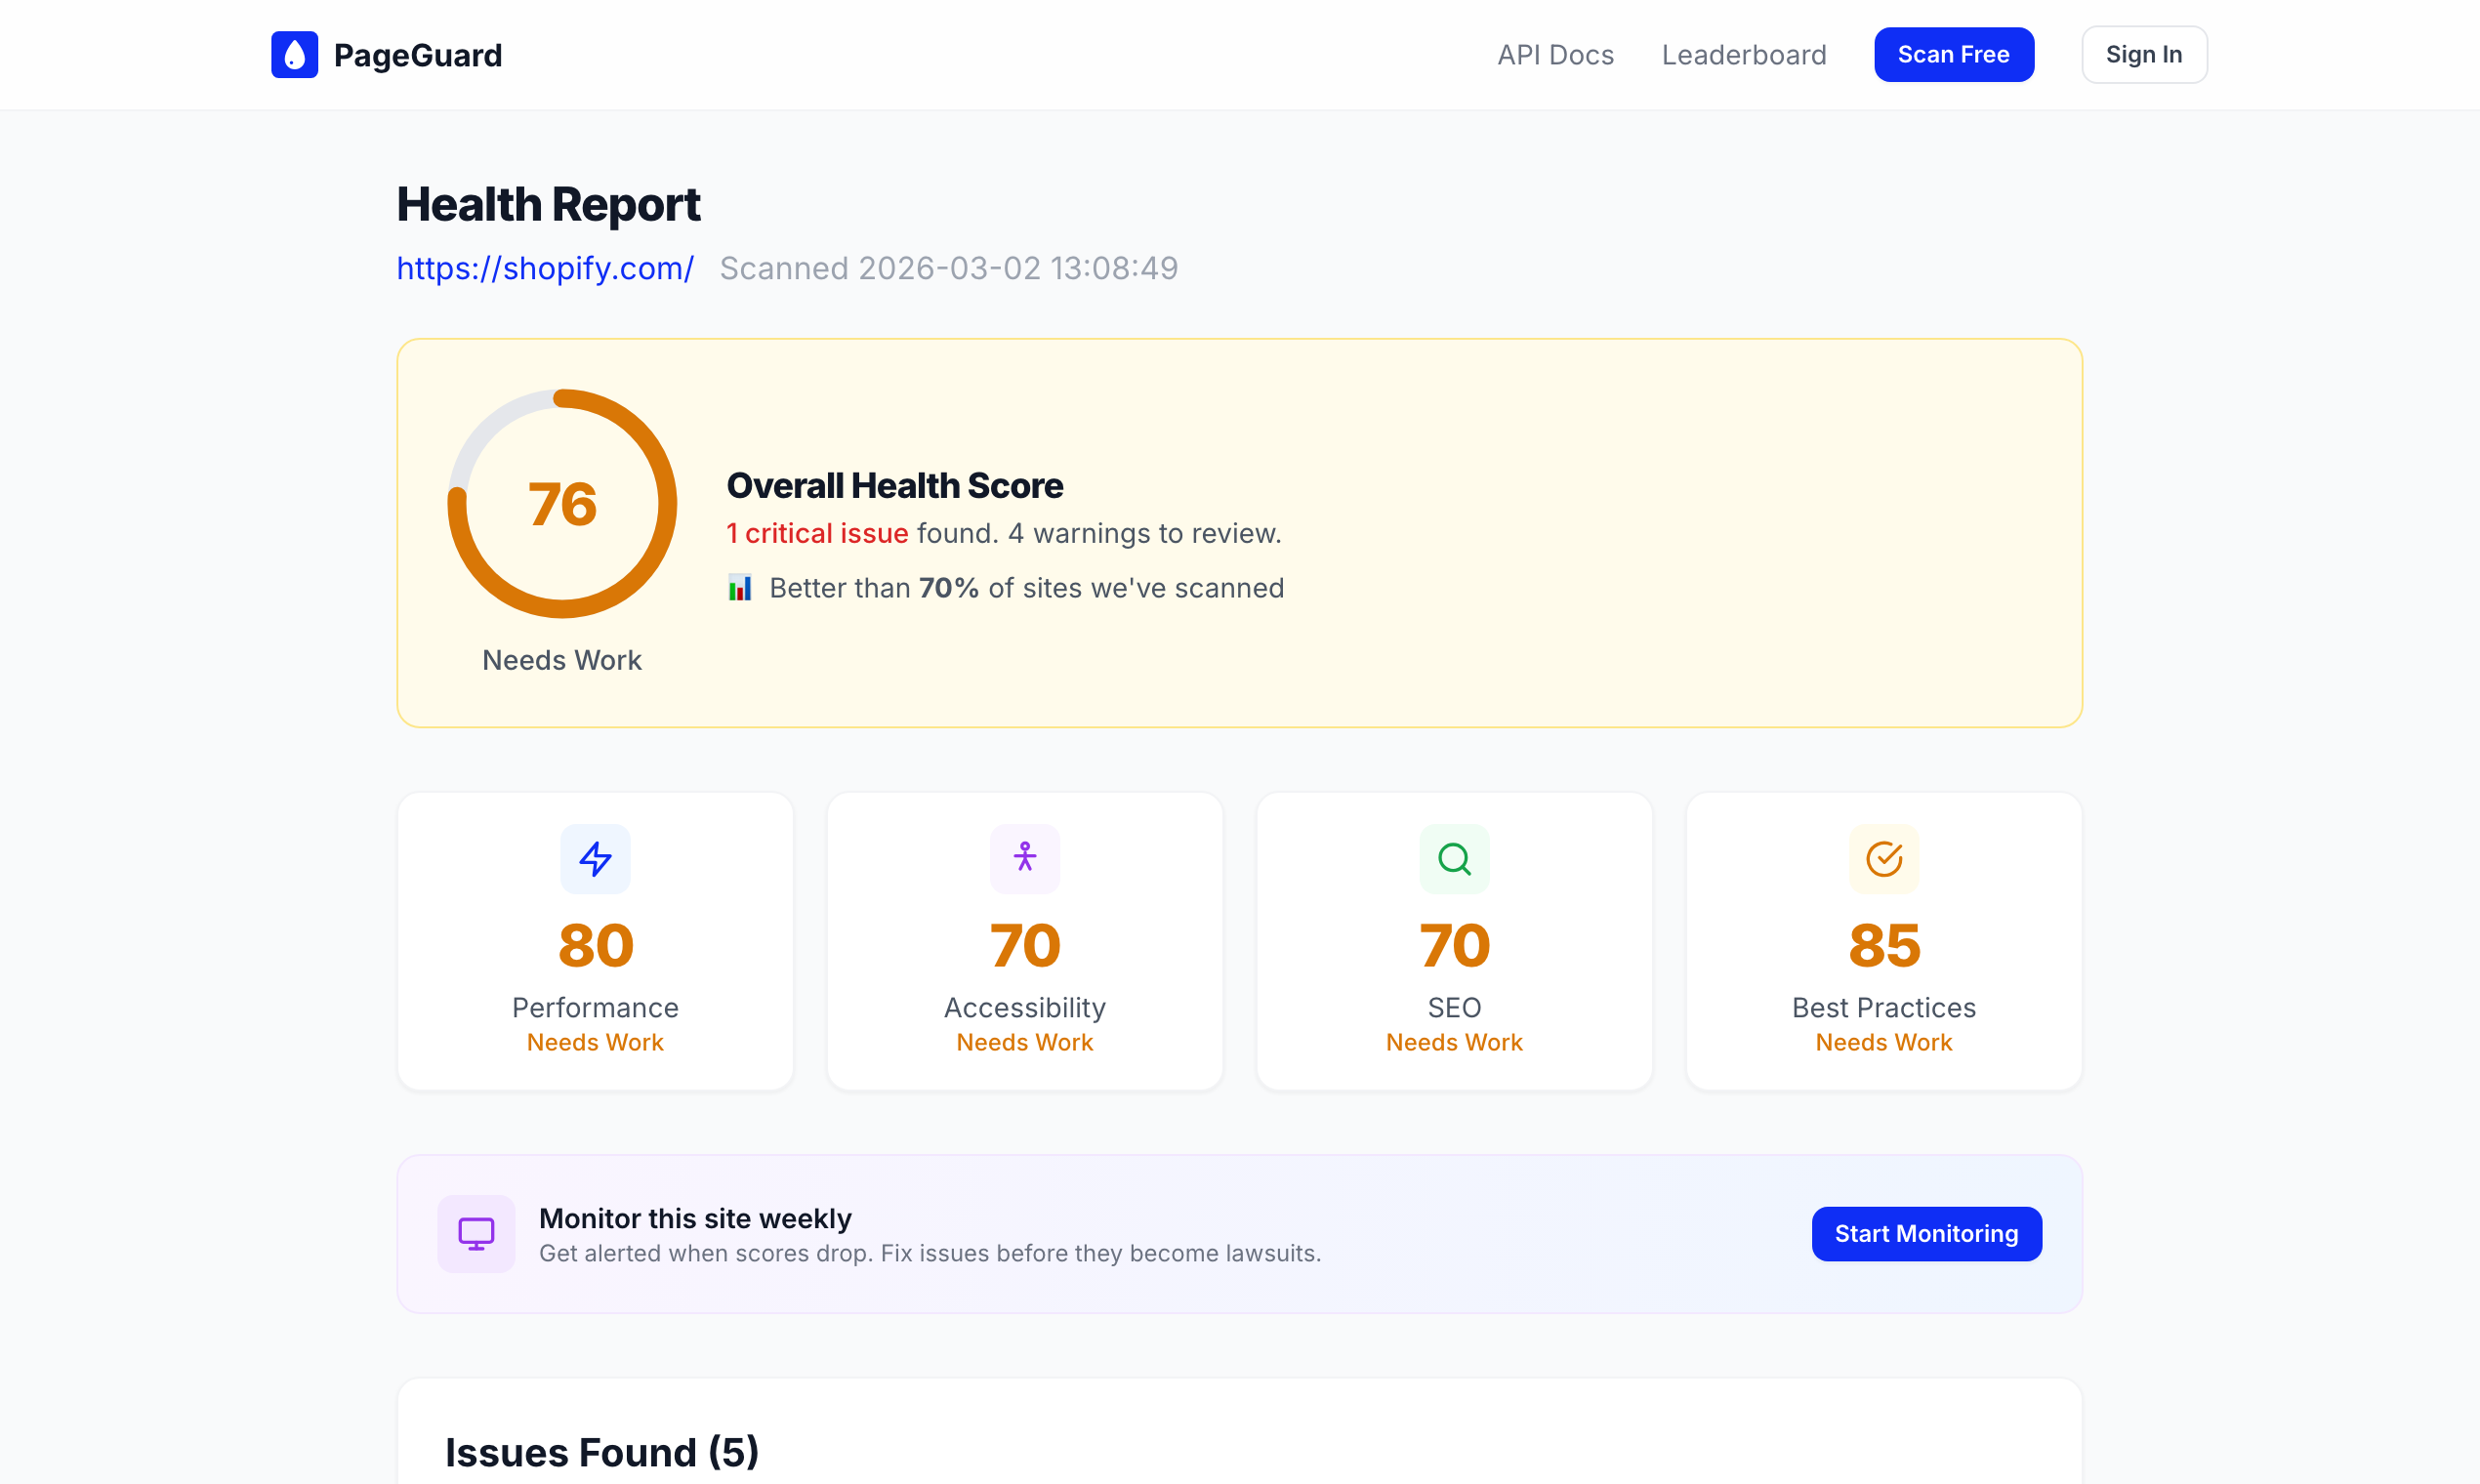Image resolution: width=2480 pixels, height=1484 pixels.
Task: Click the SEO score card
Action: click(1454, 940)
